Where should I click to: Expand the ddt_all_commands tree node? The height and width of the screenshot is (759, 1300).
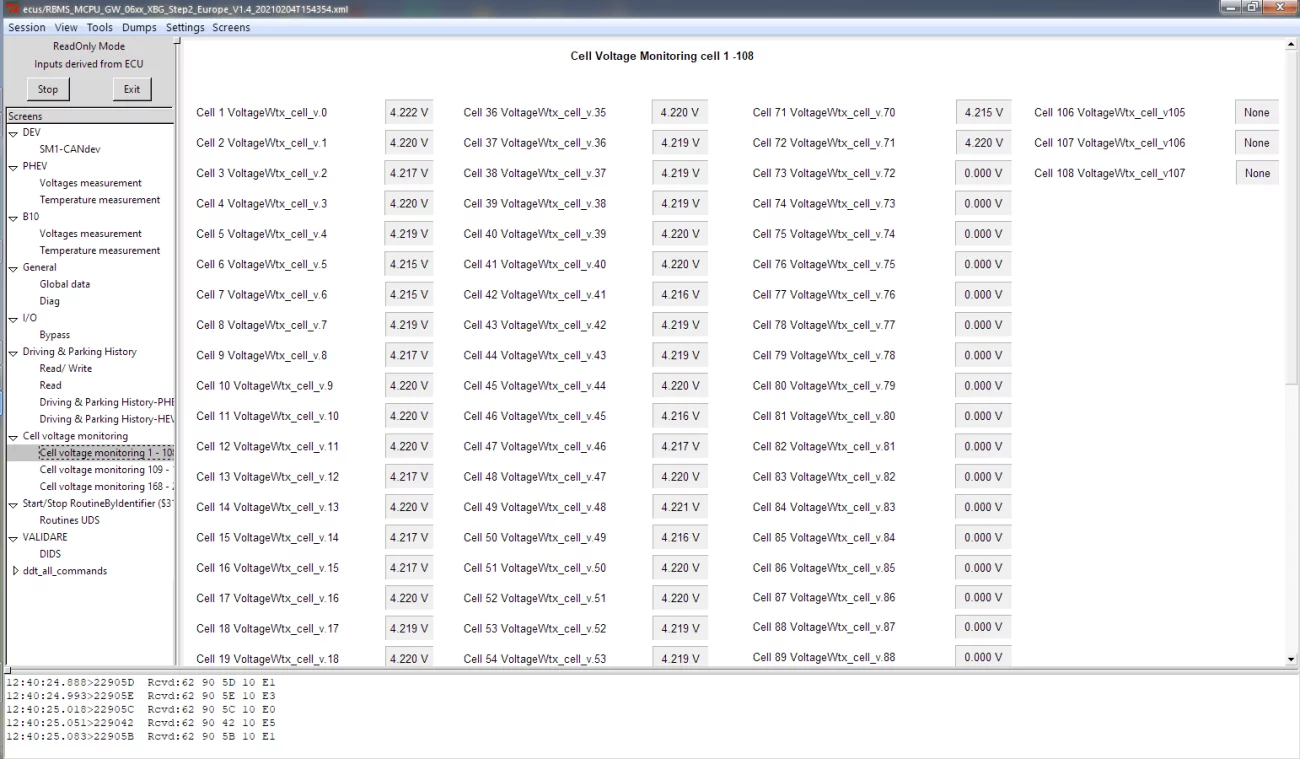pos(14,571)
